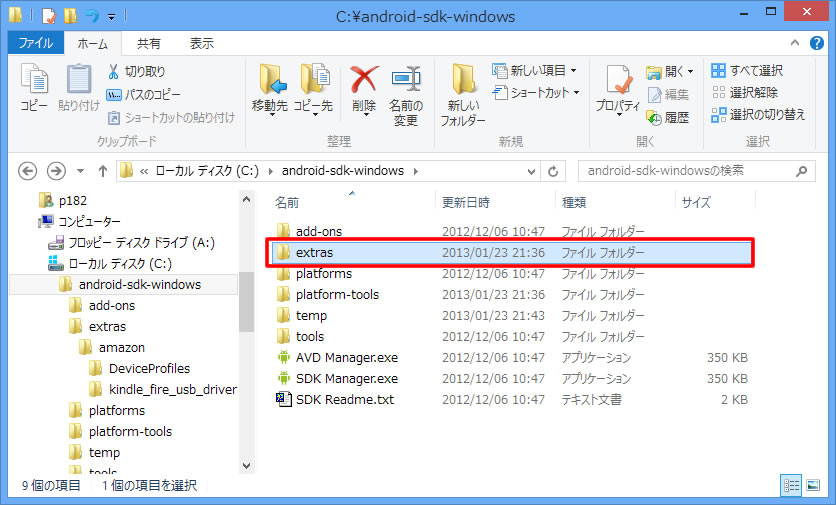Collapse the ribbon with the chevron

(795, 43)
